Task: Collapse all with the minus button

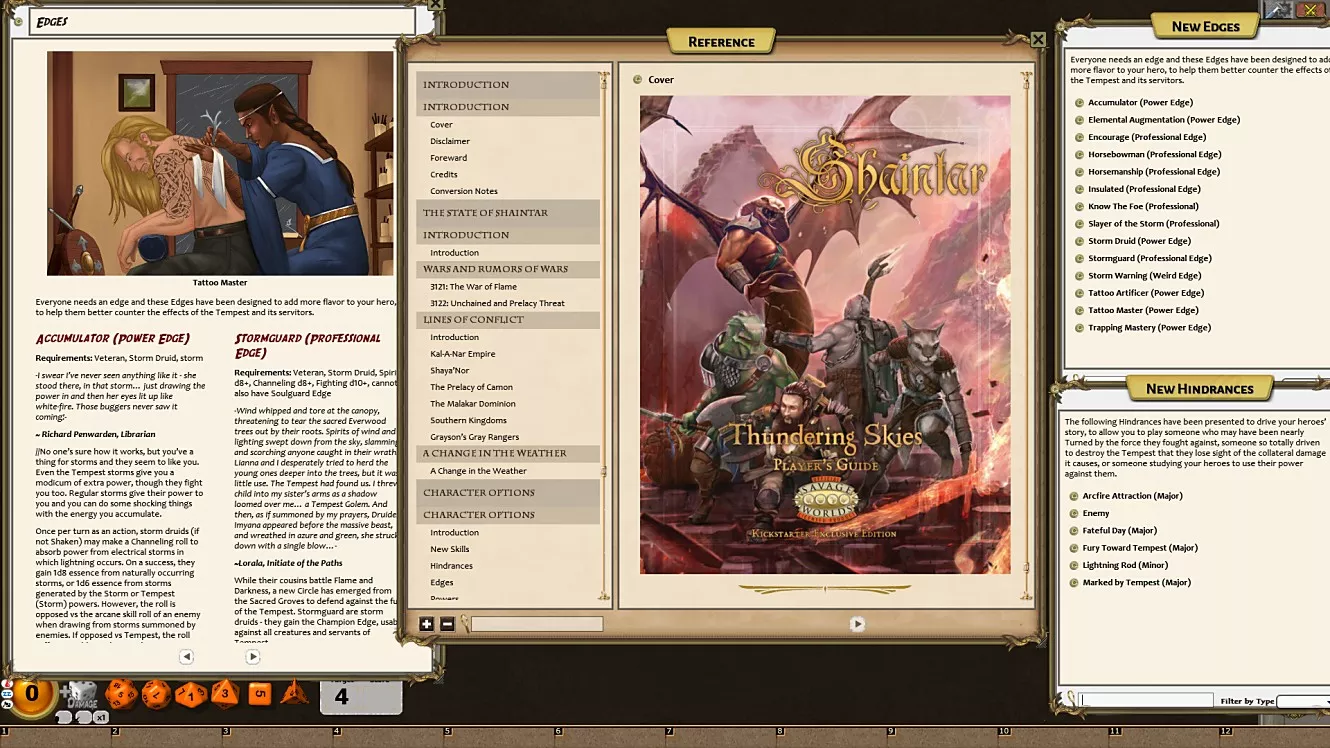Action: coord(447,624)
